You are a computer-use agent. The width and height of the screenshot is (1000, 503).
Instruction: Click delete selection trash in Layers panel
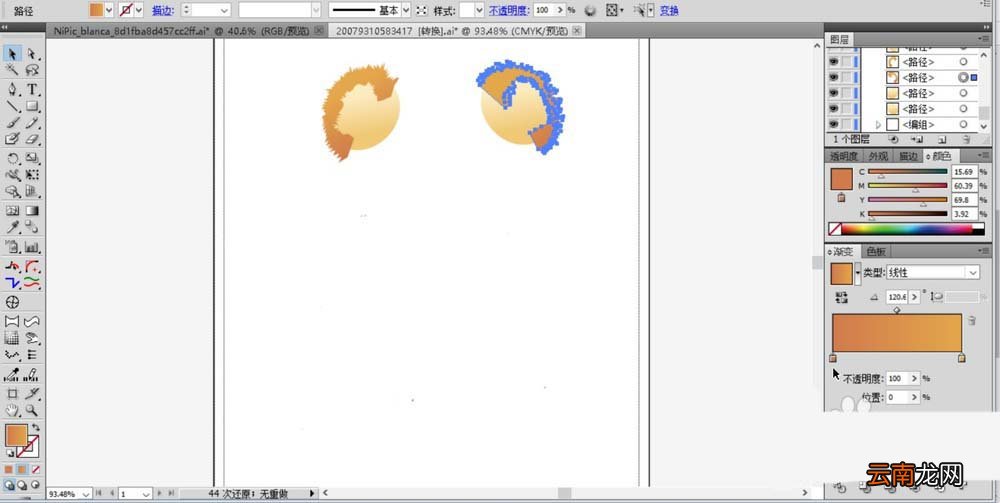pos(967,139)
